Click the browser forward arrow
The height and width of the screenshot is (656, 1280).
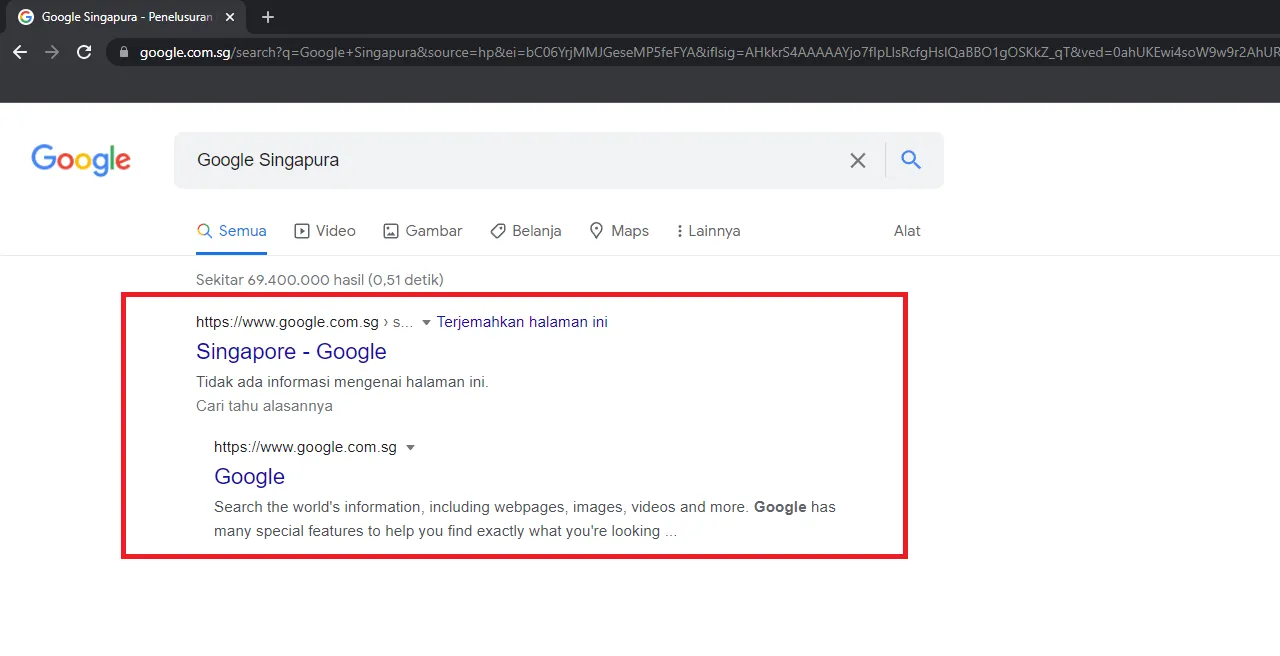tap(52, 52)
